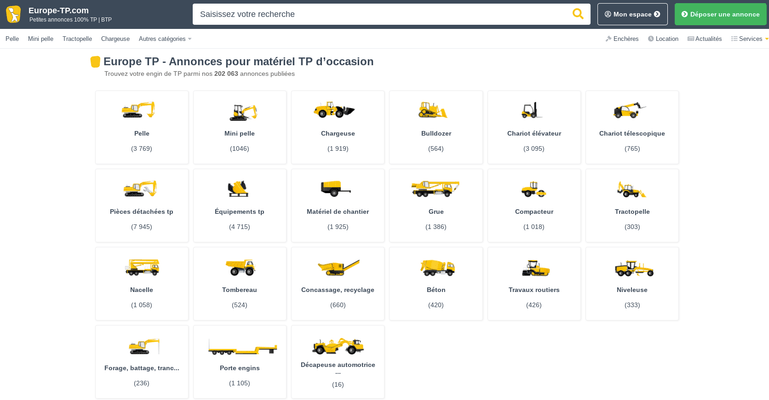Select the Tombereau dump truck icon
This screenshot has width=769, height=400.
[239, 267]
